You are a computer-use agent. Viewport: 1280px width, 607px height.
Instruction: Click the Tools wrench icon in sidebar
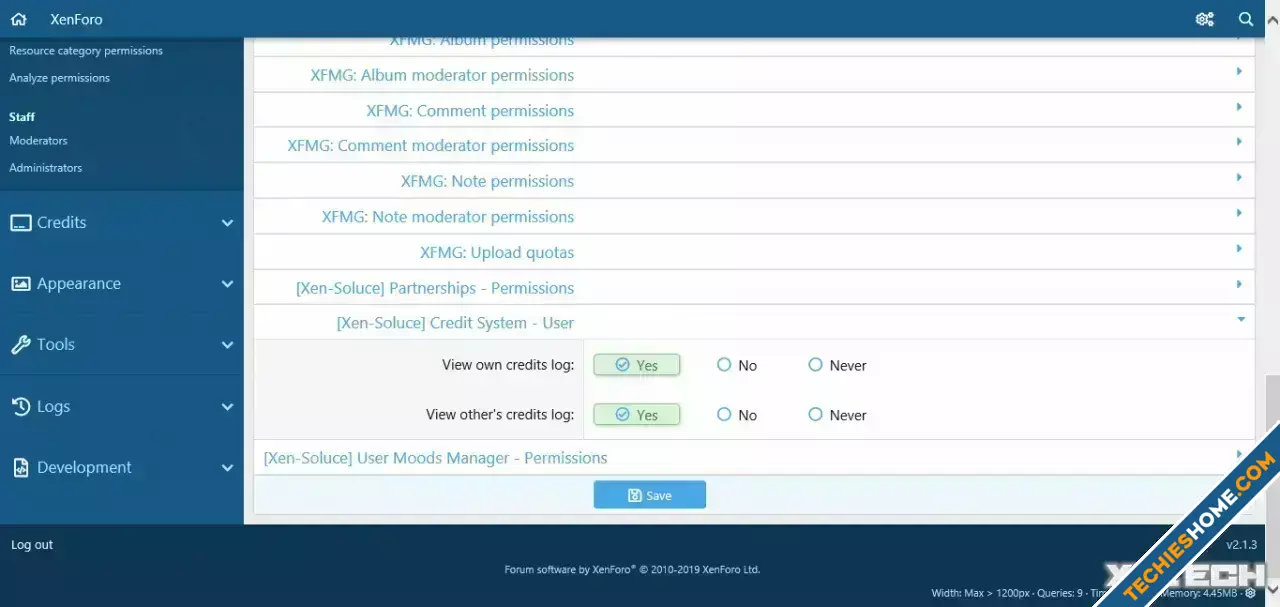pyautogui.click(x=21, y=345)
